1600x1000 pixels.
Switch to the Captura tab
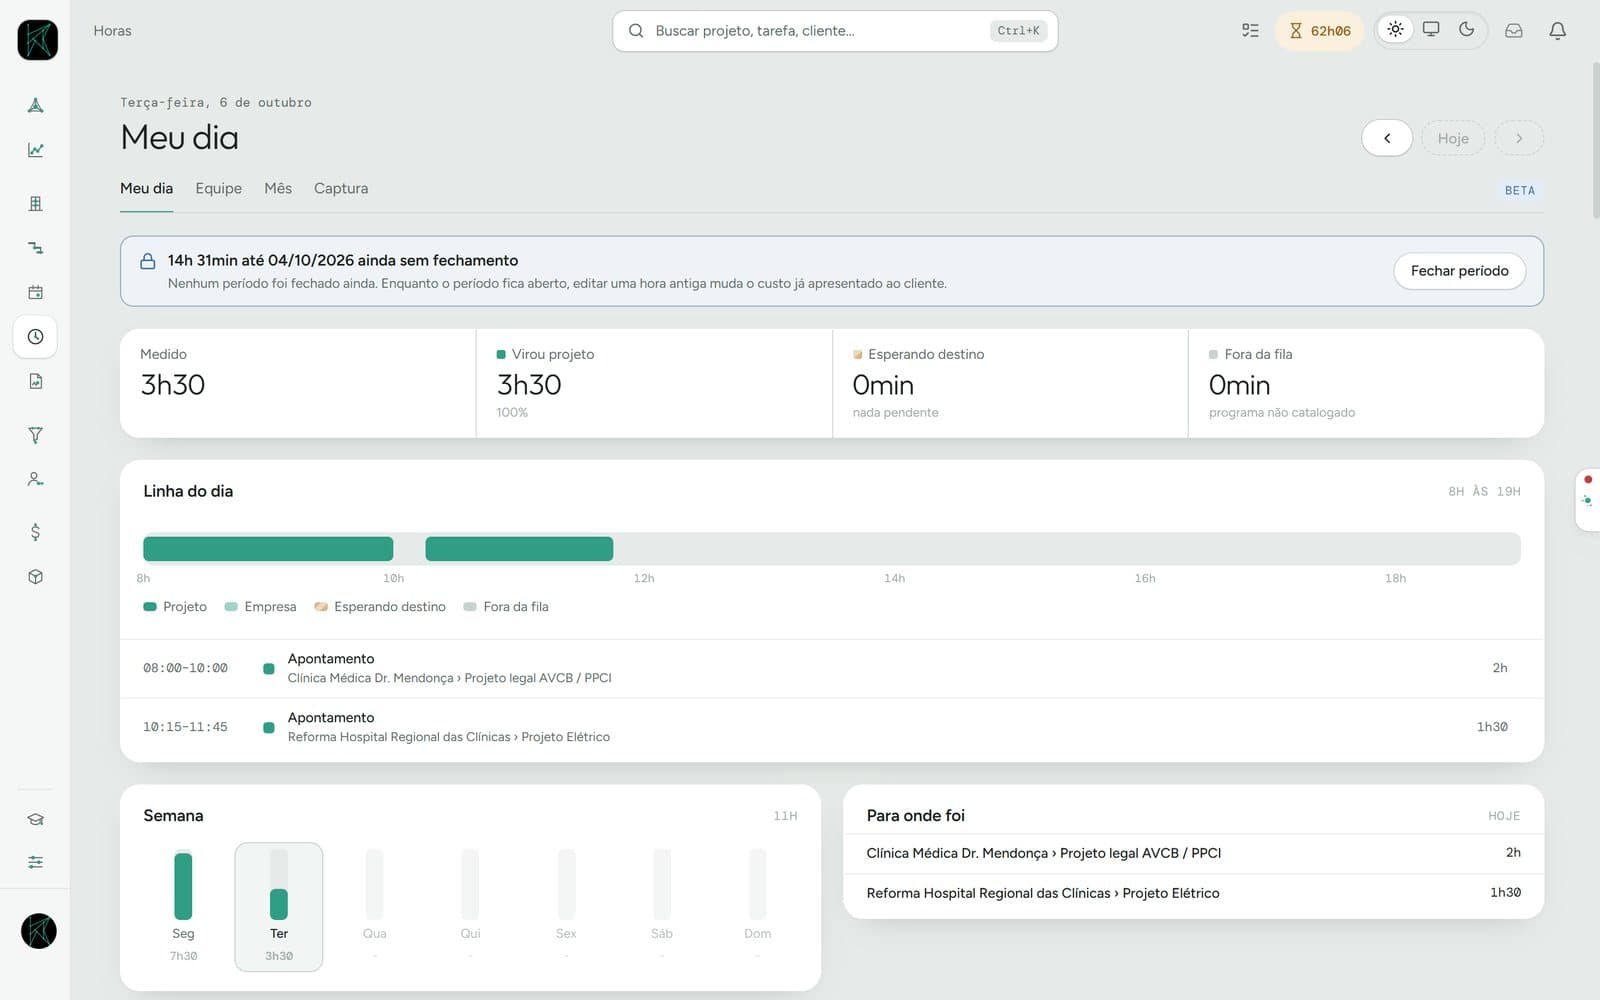[341, 188]
